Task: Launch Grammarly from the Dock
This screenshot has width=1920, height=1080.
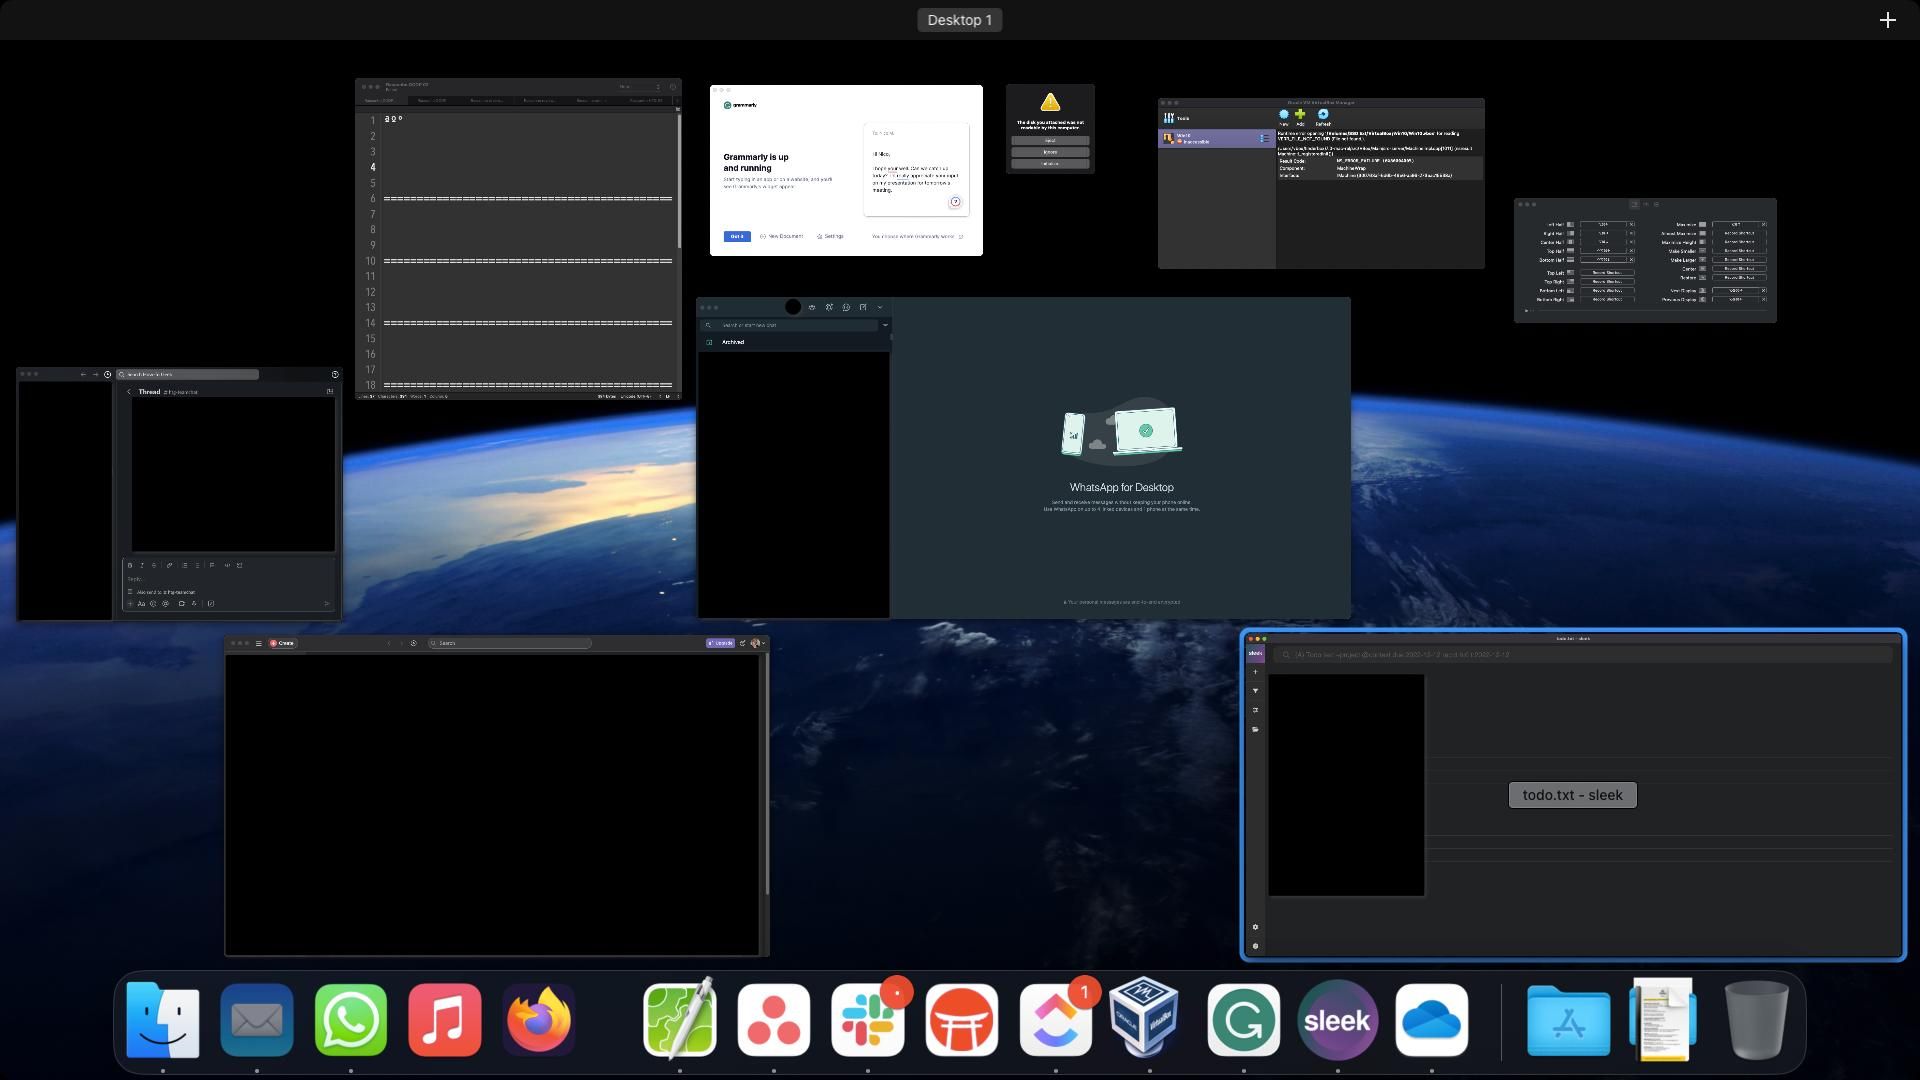Action: click(1243, 1020)
